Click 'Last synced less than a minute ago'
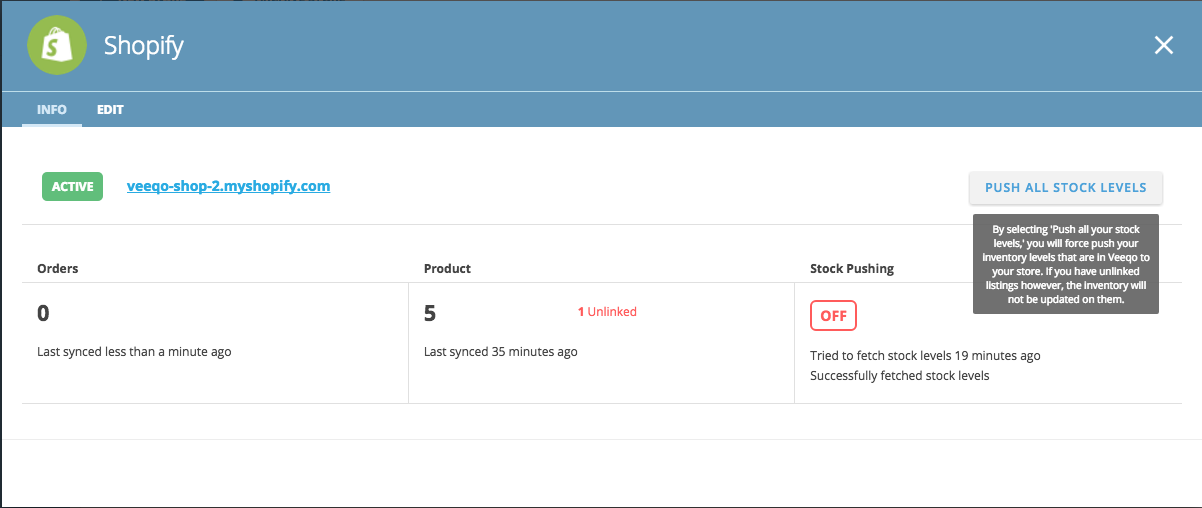Image resolution: width=1202 pixels, height=508 pixels. pyautogui.click(x=134, y=352)
